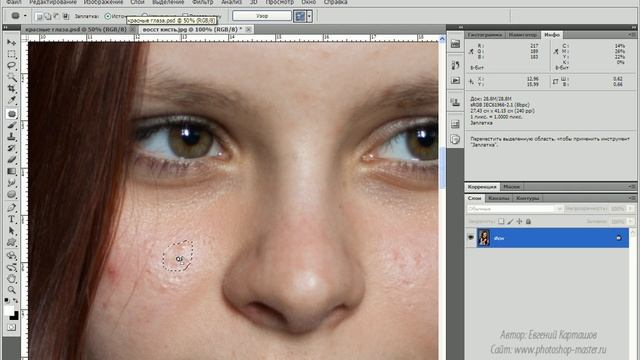Click Subtract from Selection icon in options bar

pos(56,16)
